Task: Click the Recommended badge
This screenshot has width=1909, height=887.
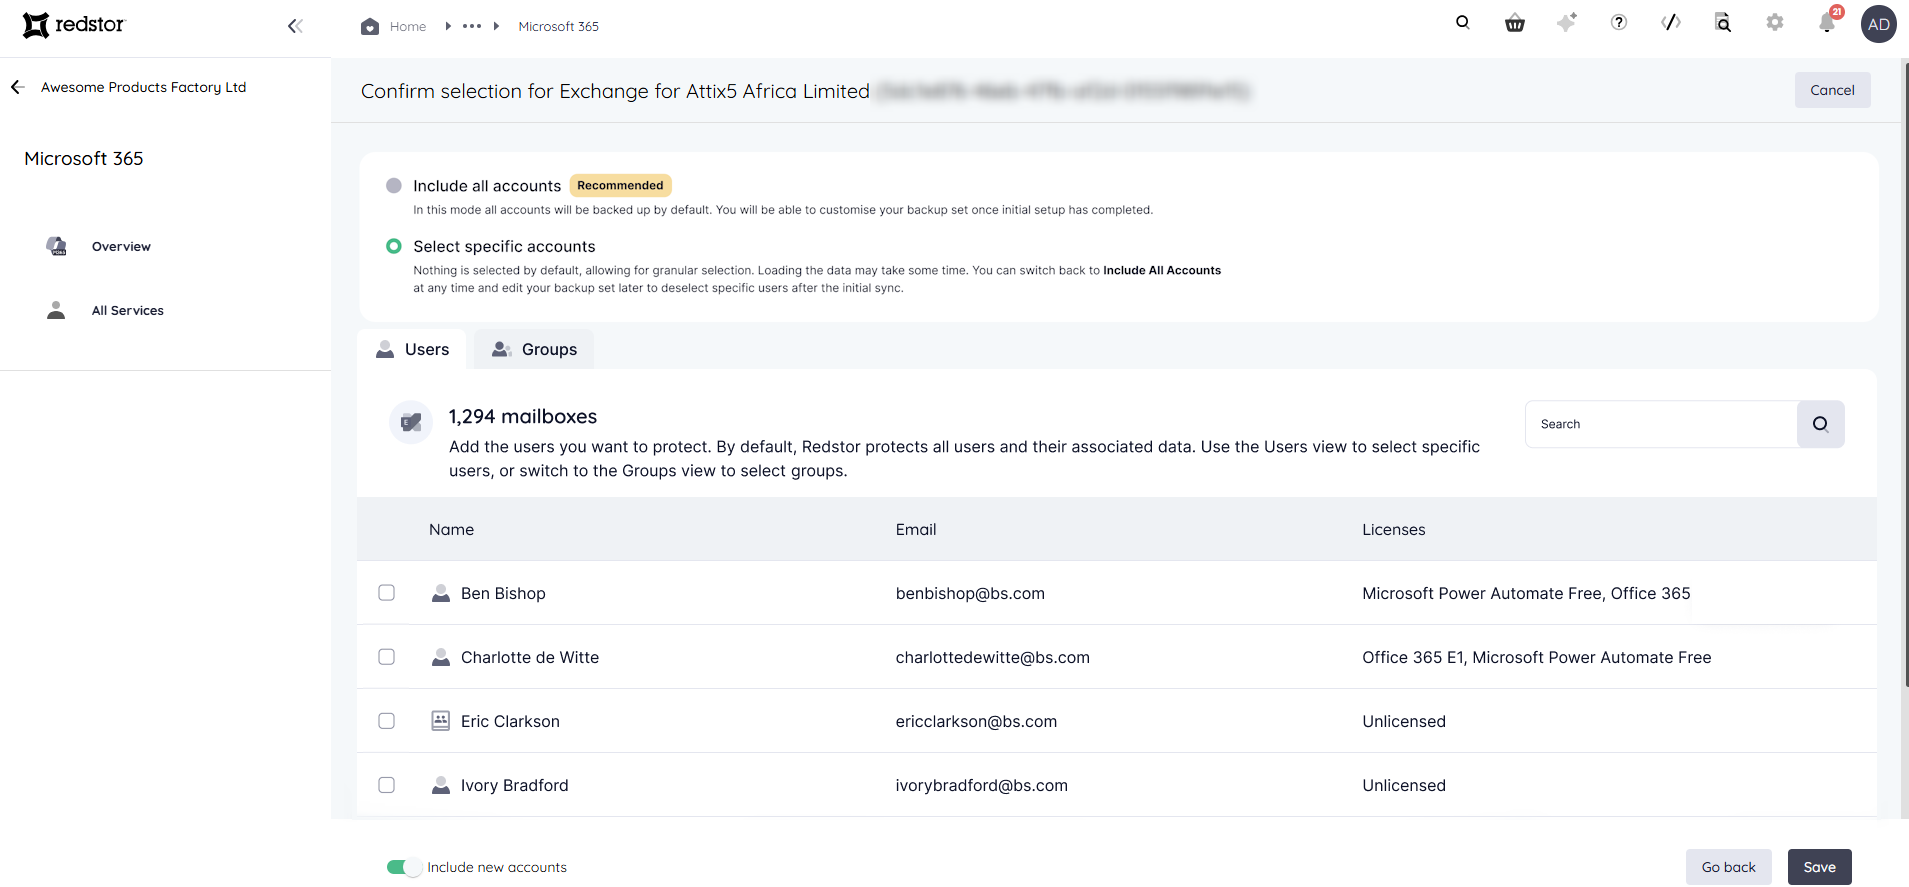Action: [620, 185]
